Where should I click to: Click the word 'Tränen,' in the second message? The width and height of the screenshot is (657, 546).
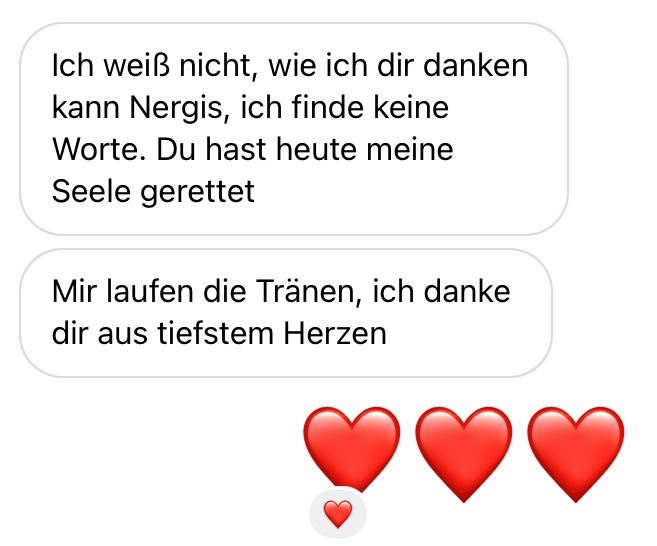point(309,292)
